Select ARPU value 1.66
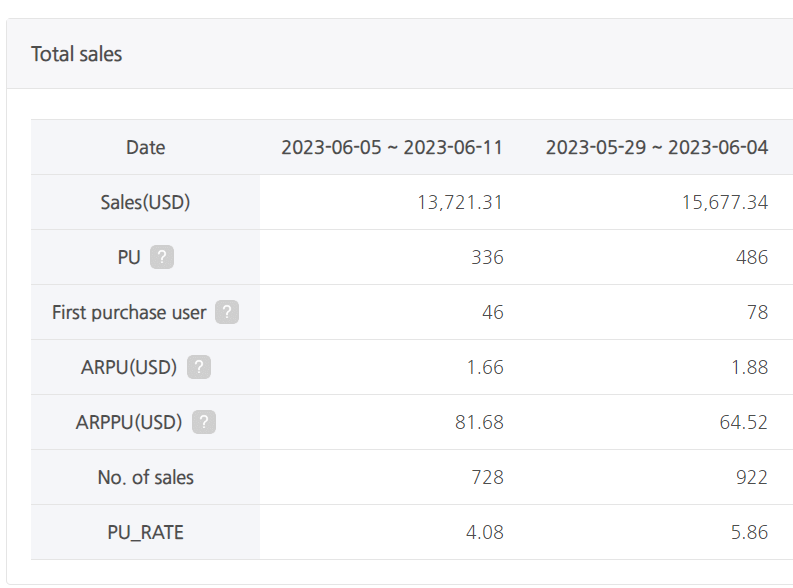This screenshot has height=588, width=793. coord(485,368)
